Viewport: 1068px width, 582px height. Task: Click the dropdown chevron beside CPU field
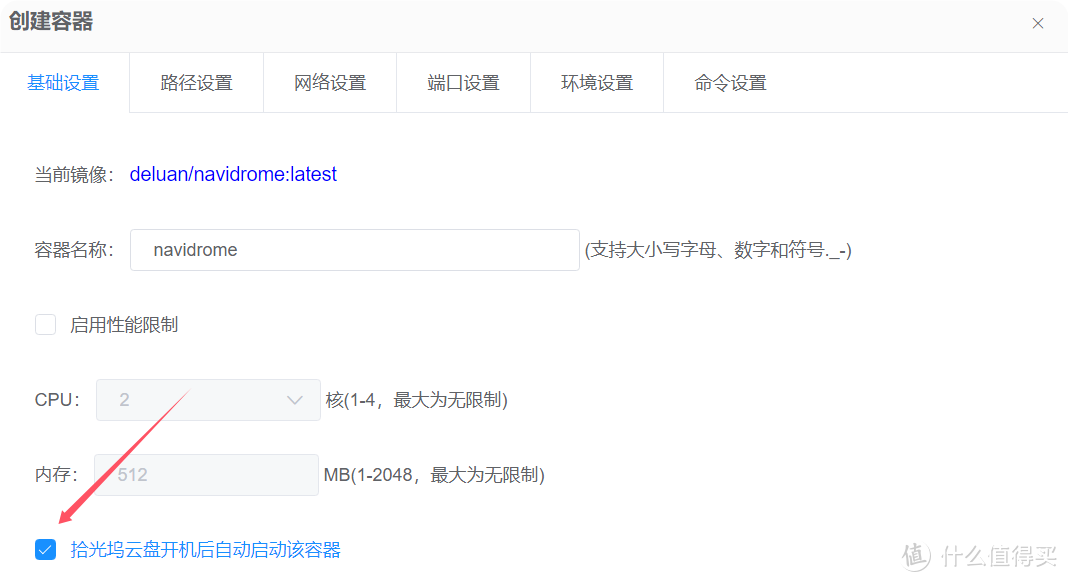click(x=295, y=399)
